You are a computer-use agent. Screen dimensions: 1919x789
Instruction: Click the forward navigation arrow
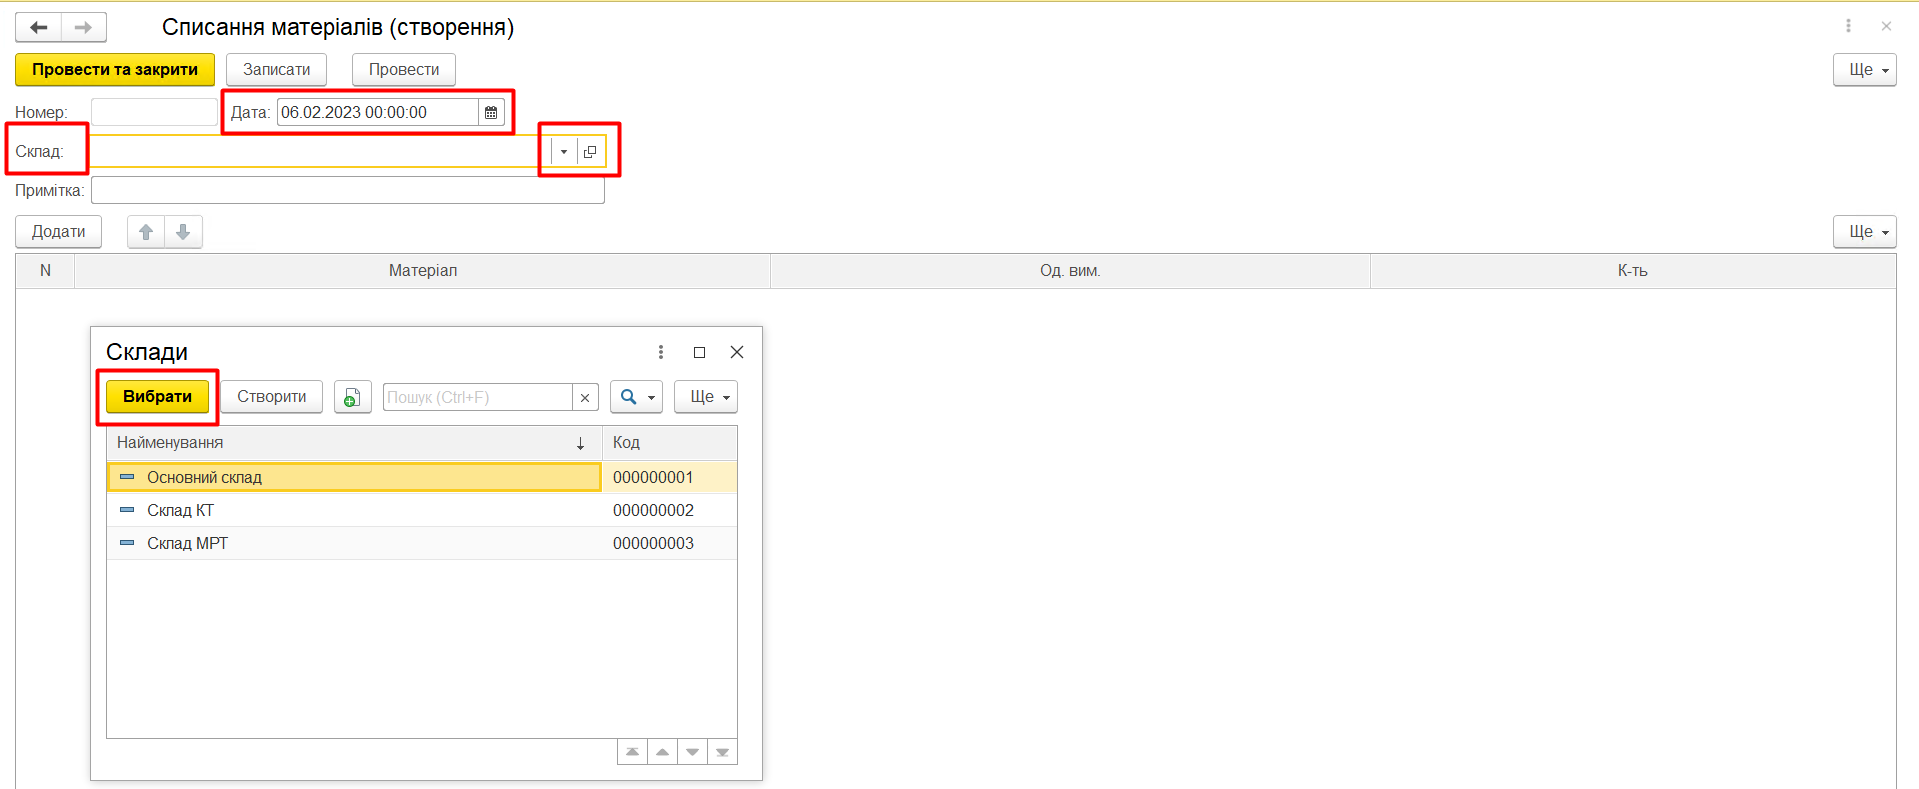click(x=84, y=27)
